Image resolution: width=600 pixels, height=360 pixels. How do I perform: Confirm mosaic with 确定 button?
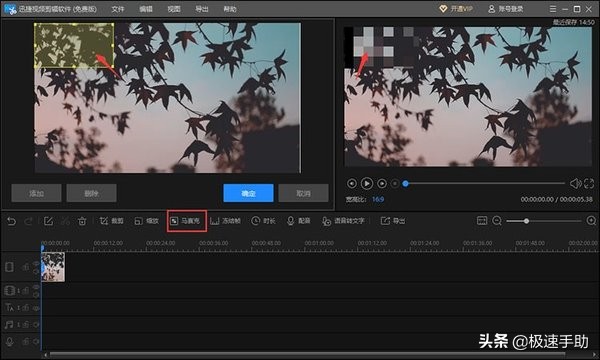tap(248, 193)
